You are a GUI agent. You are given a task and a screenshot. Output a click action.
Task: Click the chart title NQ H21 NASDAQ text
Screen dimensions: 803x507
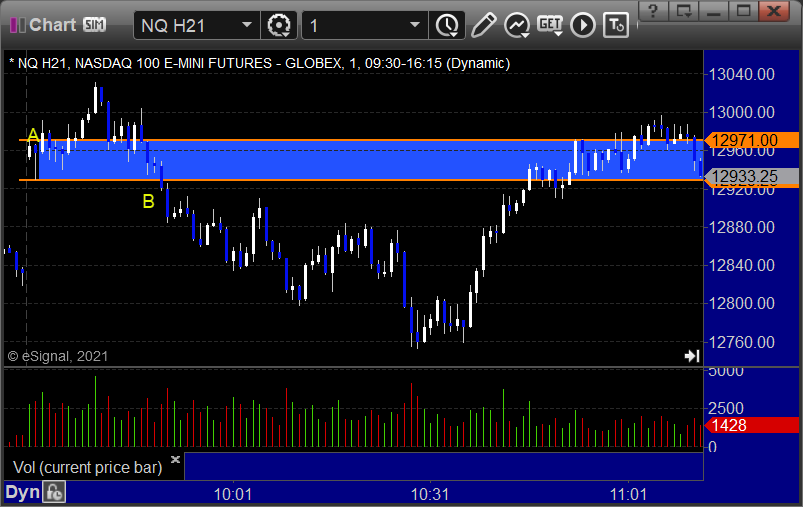[260, 64]
